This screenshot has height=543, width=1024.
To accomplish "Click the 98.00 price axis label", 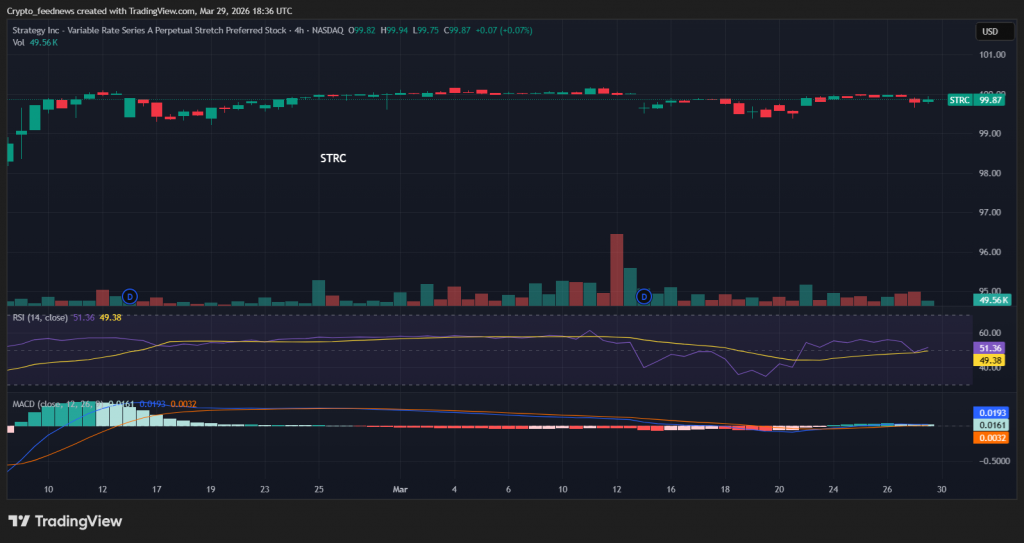I will 992,173.
